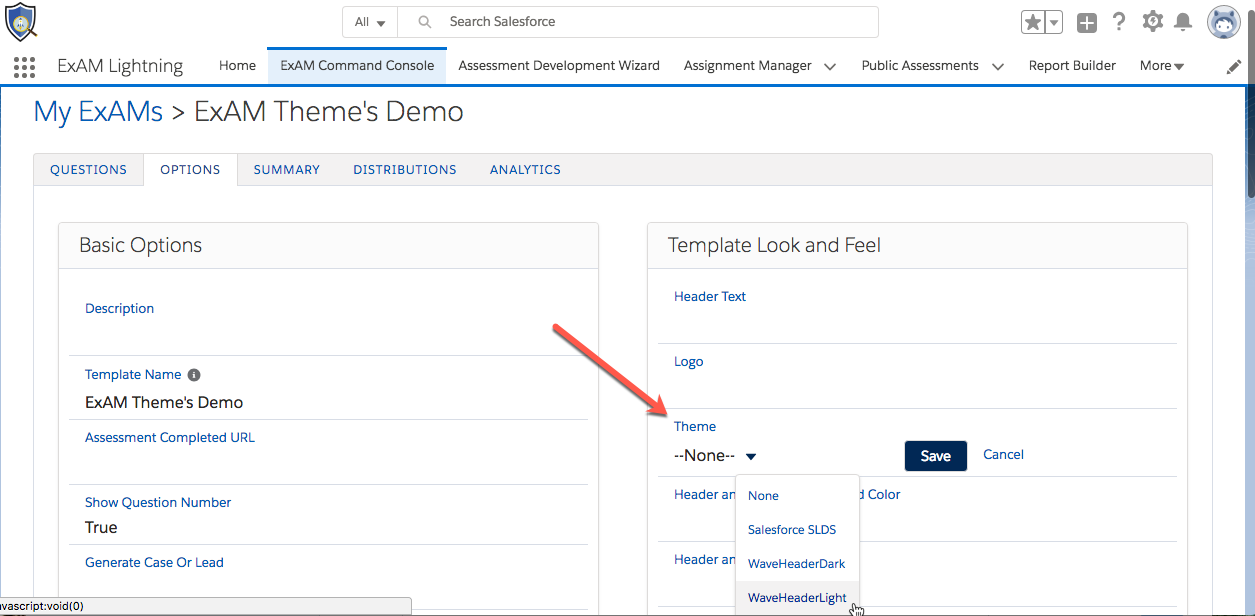Switch to the ANALYTICS tab
Viewport: 1255px width, 616px height.
point(525,170)
